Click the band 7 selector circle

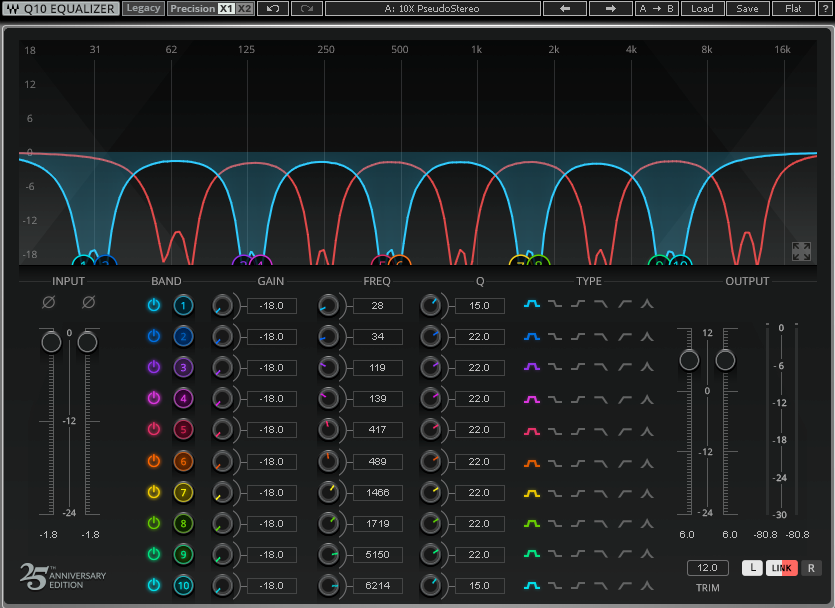point(183,492)
